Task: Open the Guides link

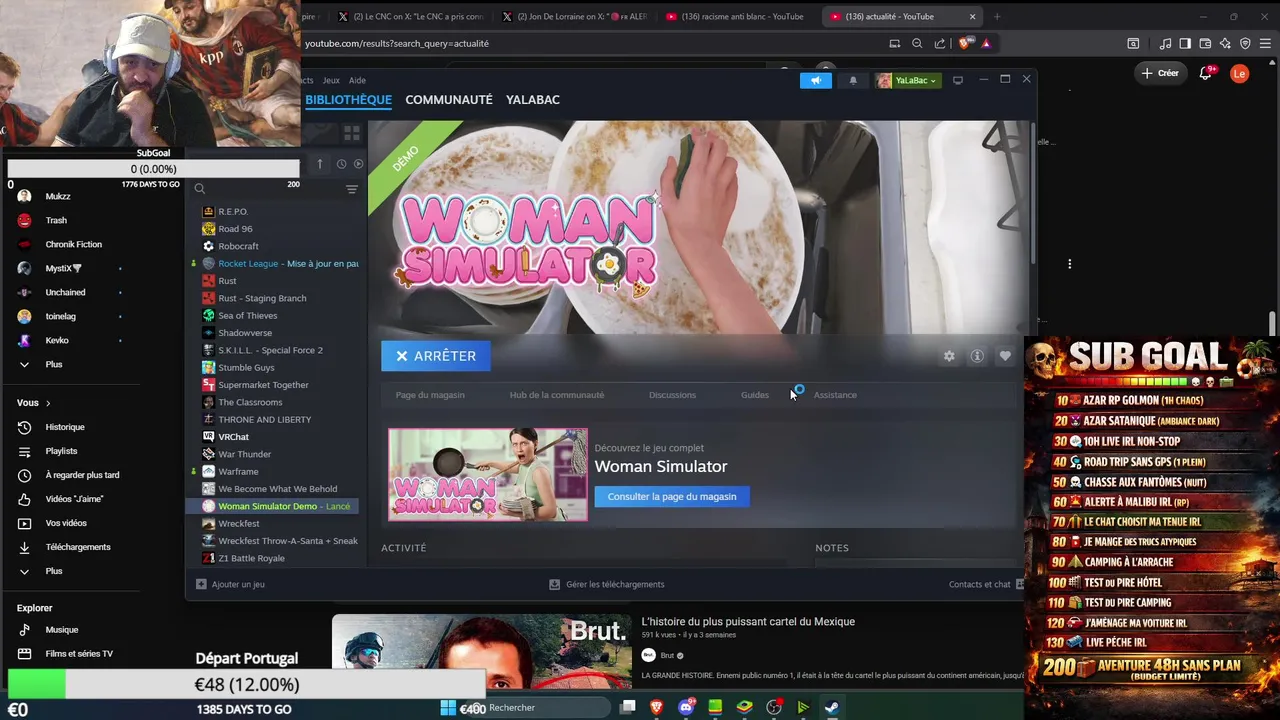Action: [x=755, y=395]
